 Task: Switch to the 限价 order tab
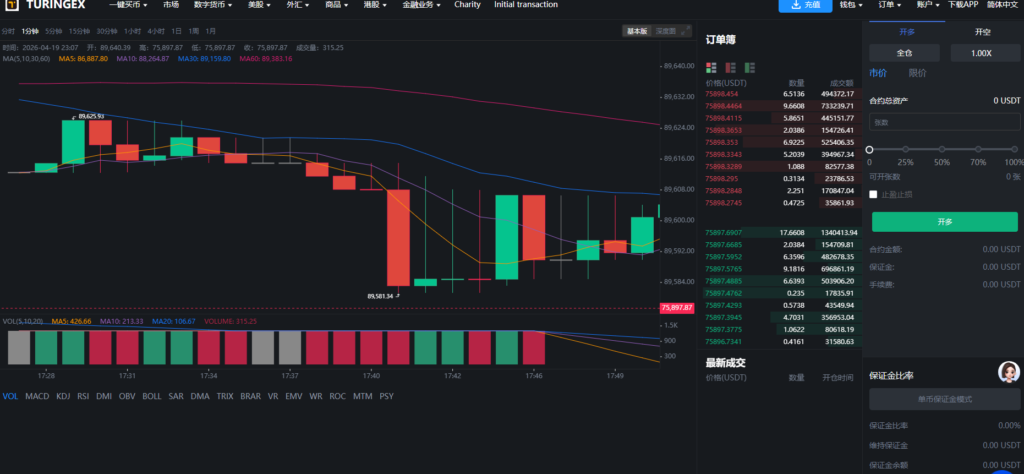pyautogui.click(x=917, y=73)
